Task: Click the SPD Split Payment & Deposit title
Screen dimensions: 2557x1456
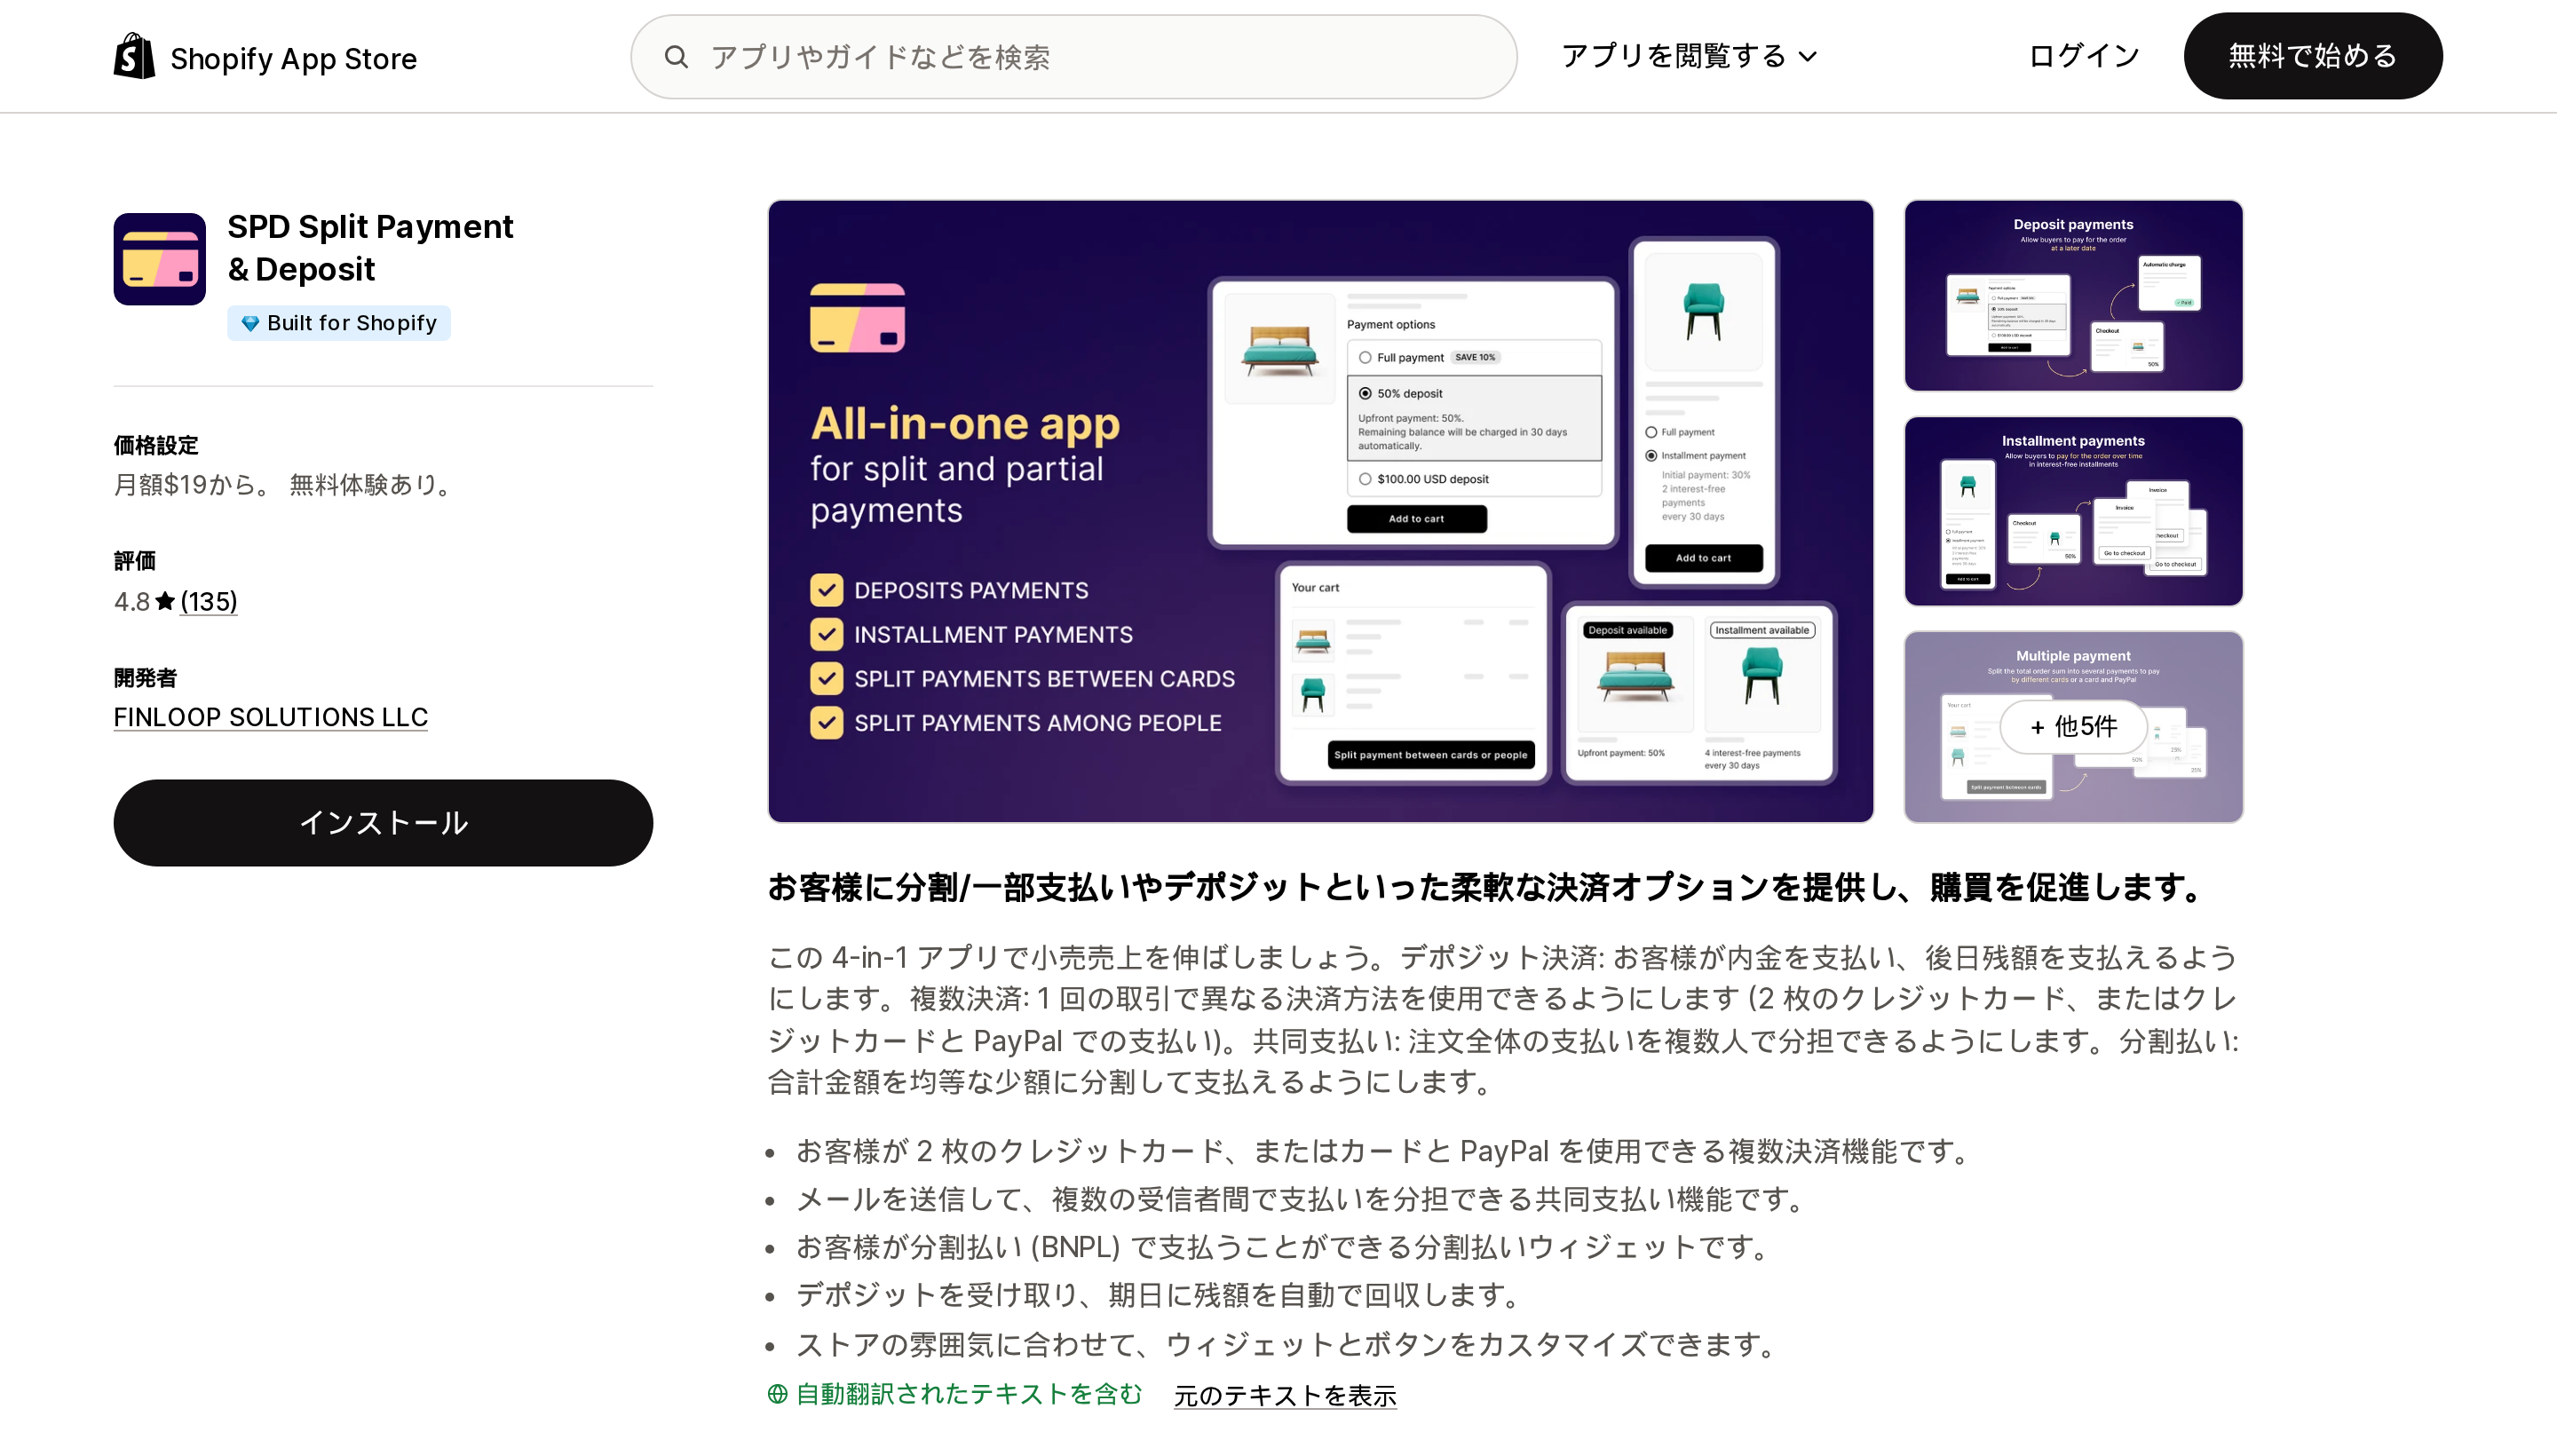Action: coord(370,247)
